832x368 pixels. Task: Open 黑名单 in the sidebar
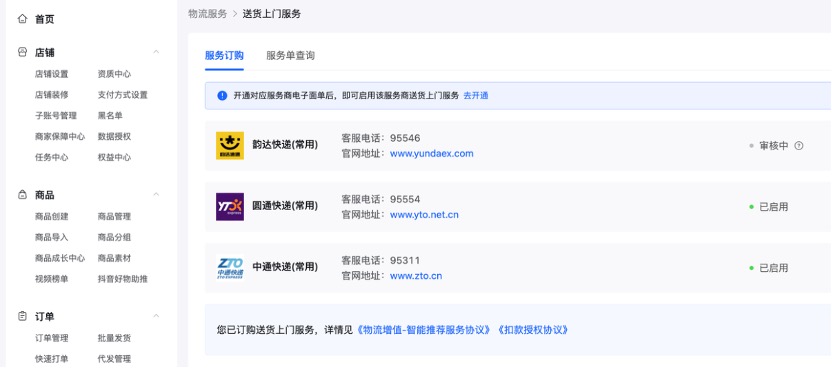pos(110,116)
